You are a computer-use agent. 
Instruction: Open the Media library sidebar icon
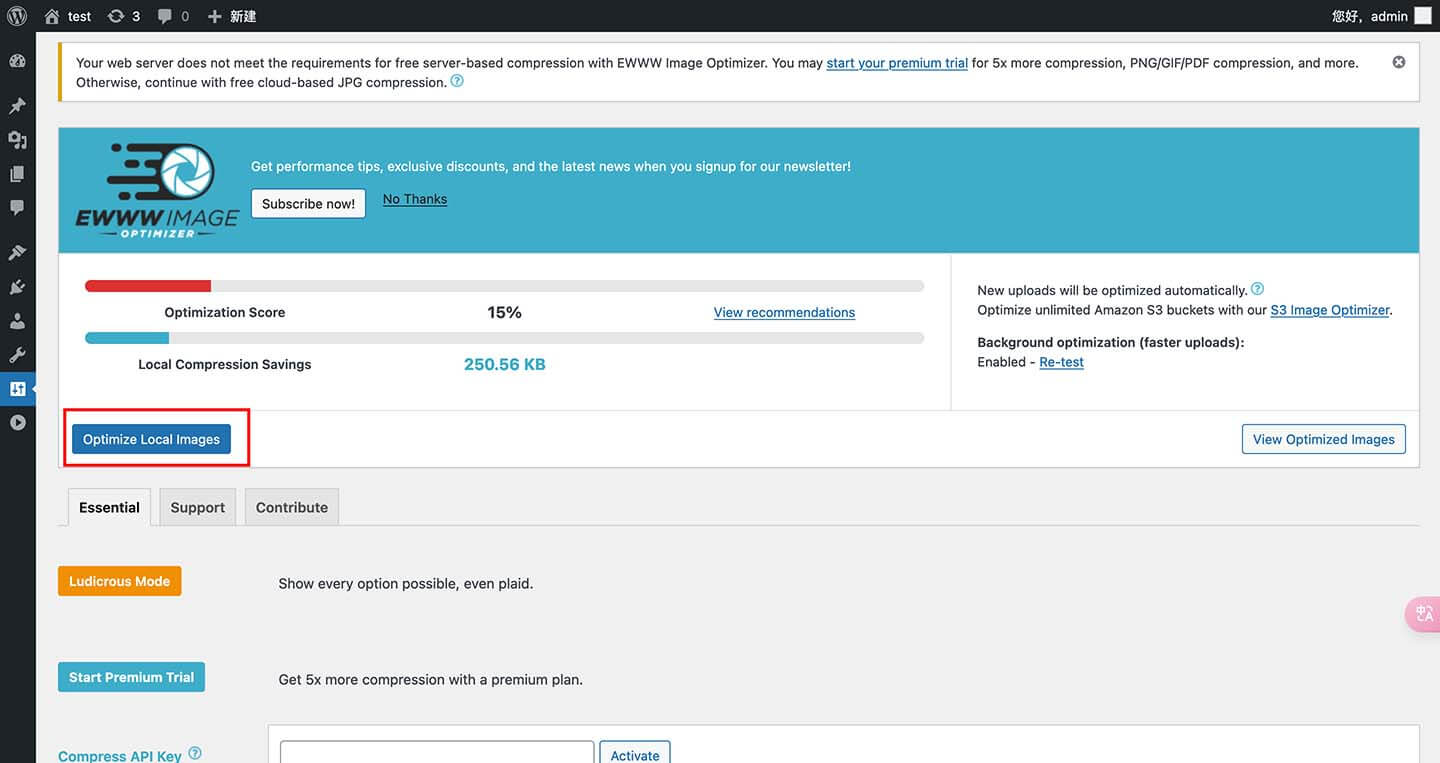[x=17, y=140]
